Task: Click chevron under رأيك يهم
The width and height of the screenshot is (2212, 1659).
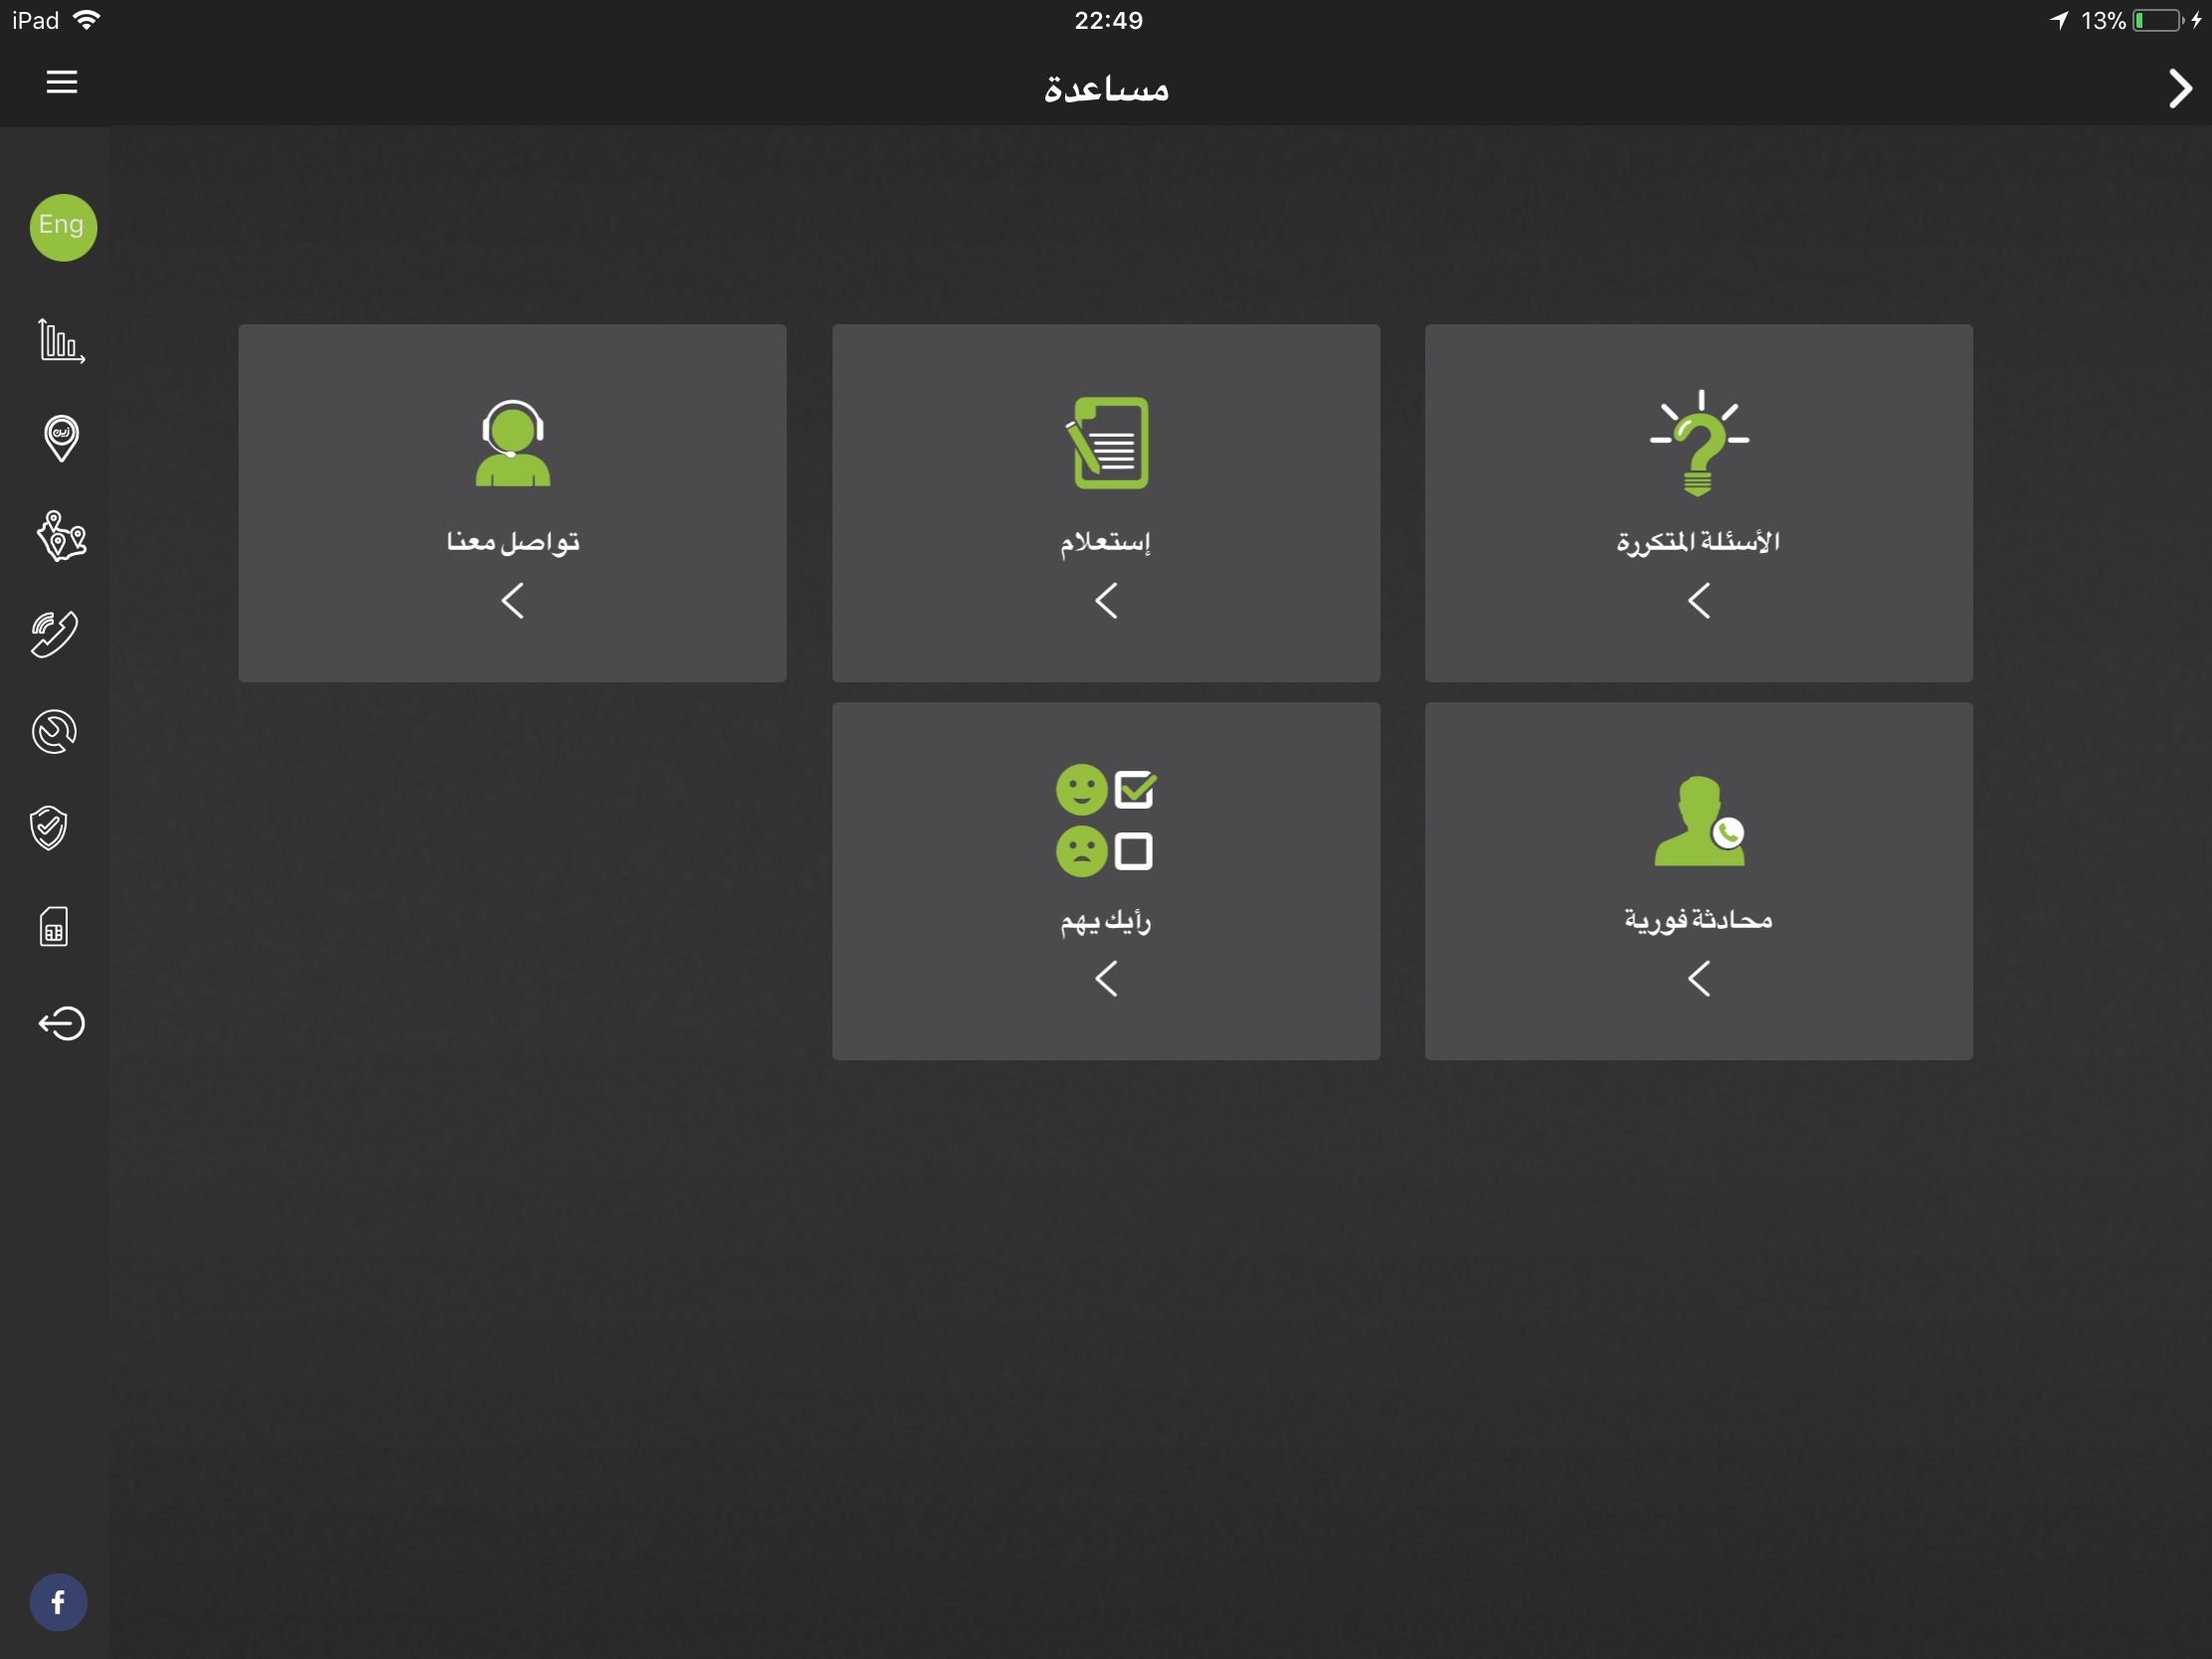Action: click(x=1106, y=978)
